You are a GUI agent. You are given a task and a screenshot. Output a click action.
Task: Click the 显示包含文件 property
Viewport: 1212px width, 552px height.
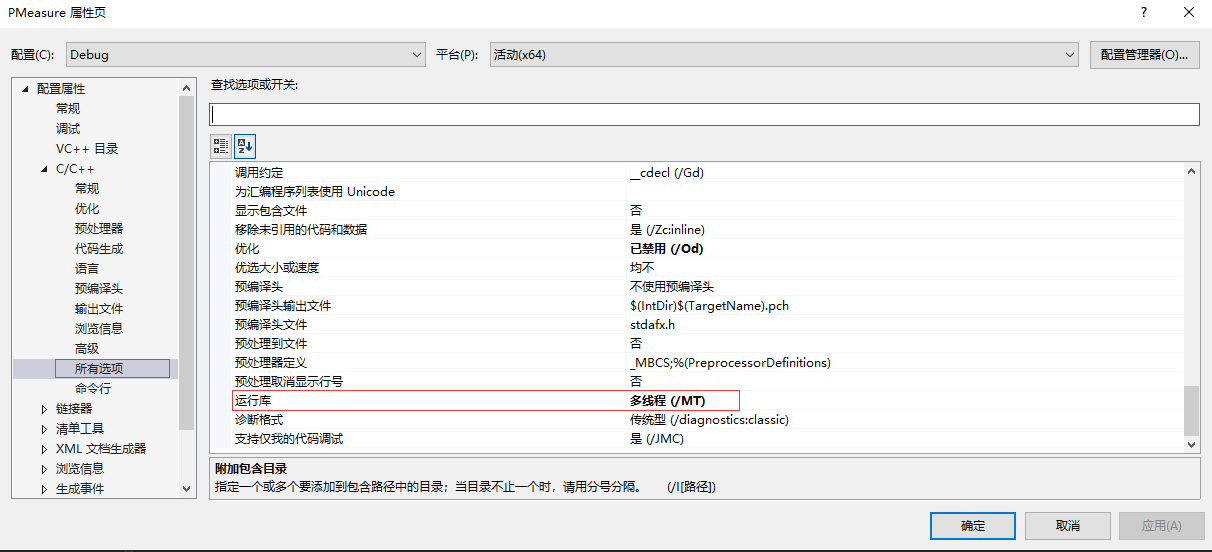[271, 211]
